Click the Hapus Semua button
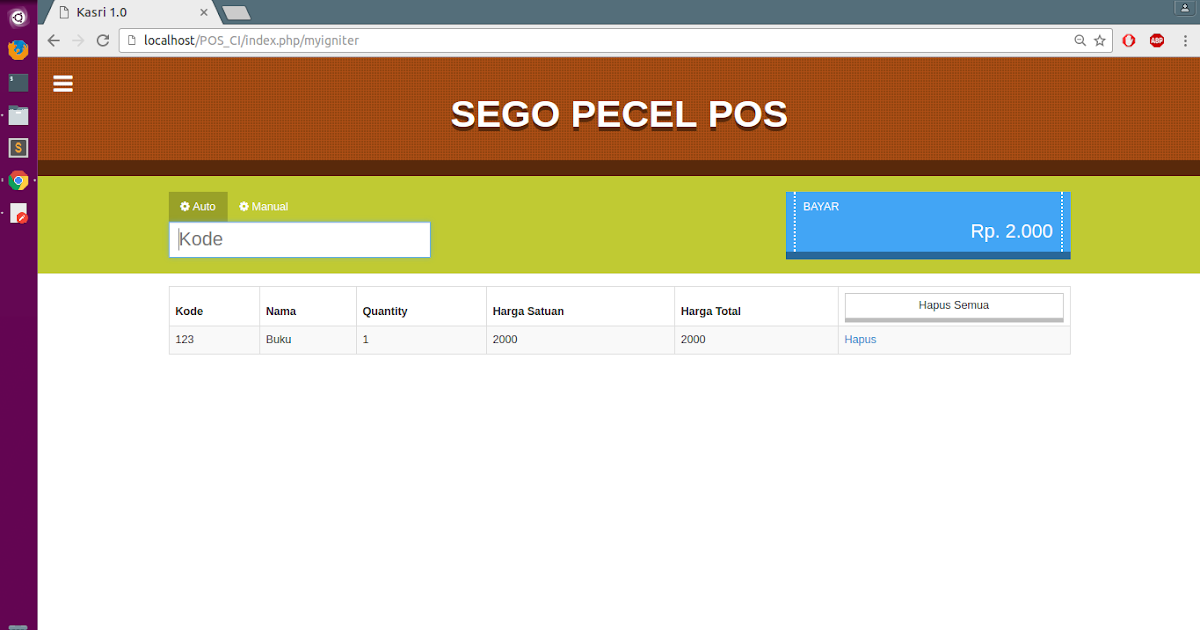The height and width of the screenshot is (630, 1200). pos(954,305)
